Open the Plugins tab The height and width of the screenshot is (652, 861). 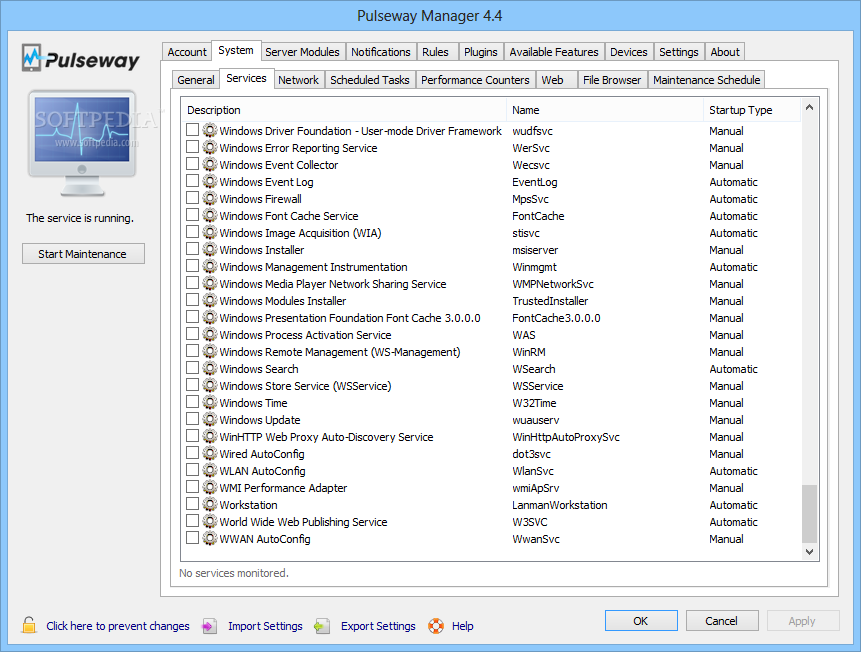coord(480,52)
